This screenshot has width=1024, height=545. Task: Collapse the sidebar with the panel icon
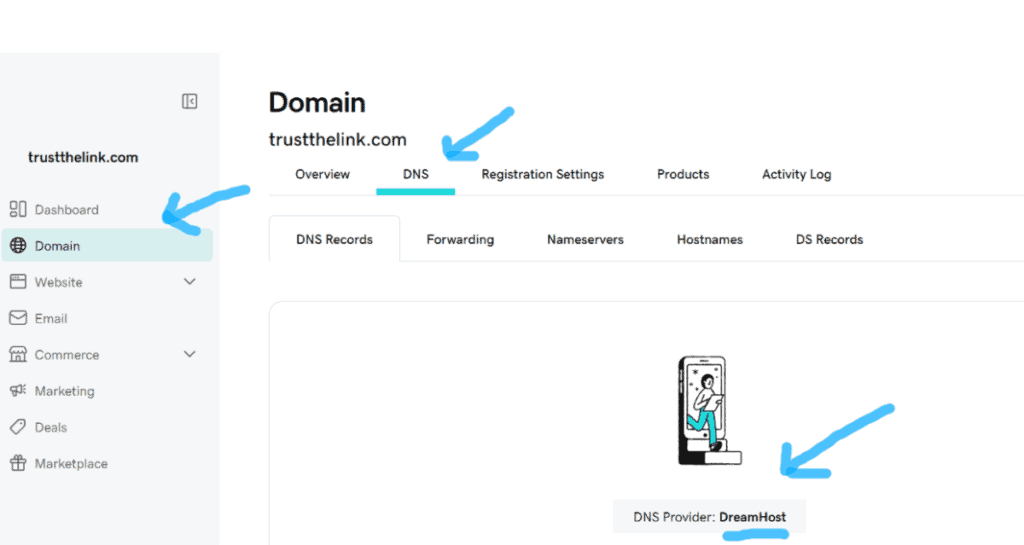click(x=189, y=101)
